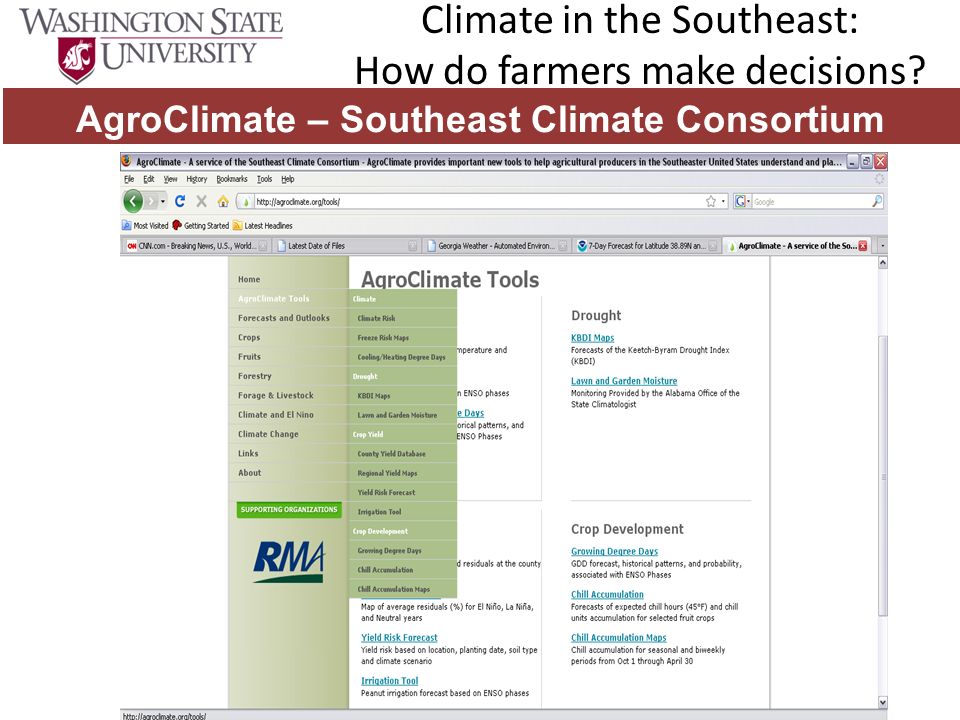Open Climate and El Nino sidebar item
This screenshot has width=960, height=720.
pos(276,414)
